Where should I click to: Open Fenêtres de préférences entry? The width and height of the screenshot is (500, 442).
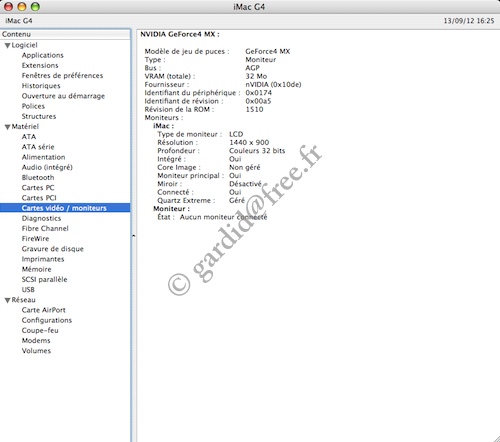[x=62, y=76]
